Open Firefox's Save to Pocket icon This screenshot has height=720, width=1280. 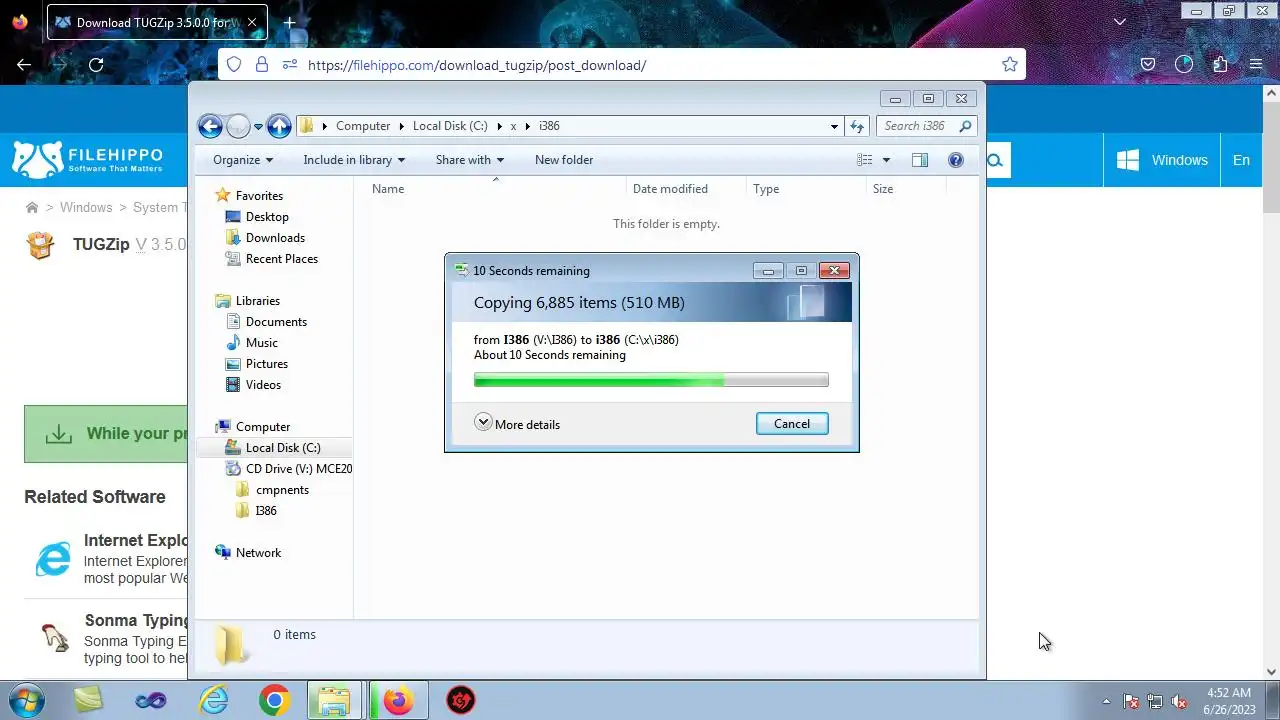[x=1148, y=65]
